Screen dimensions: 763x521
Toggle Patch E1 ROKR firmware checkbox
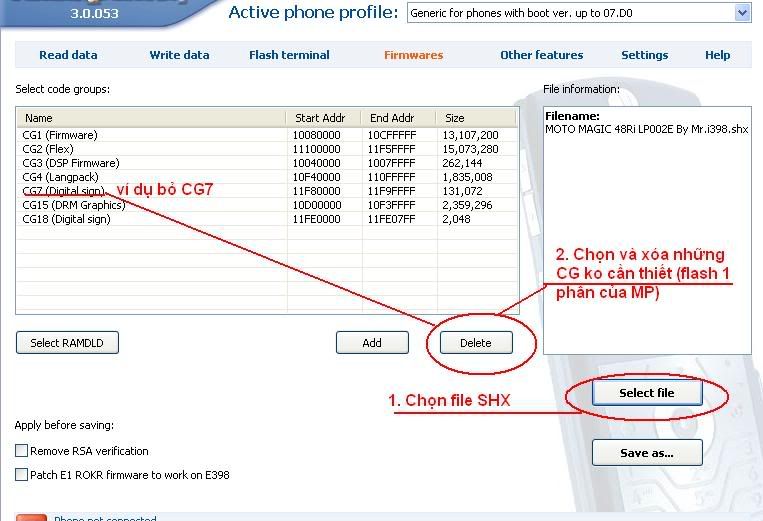(x=22, y=475)
